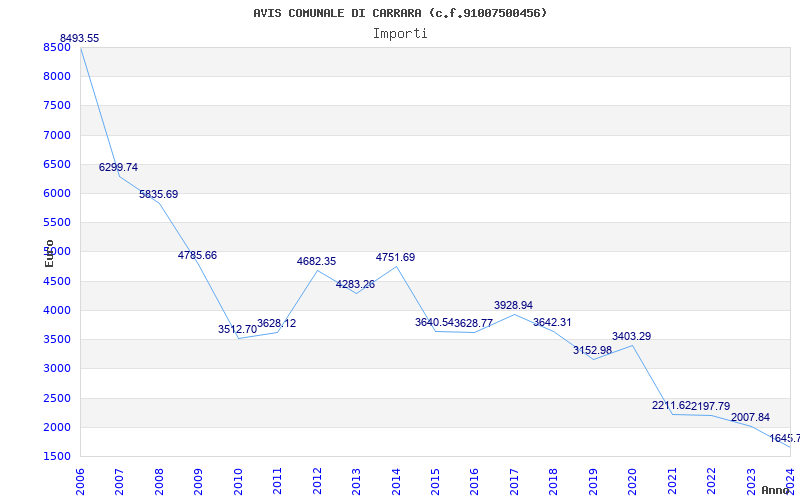Click the 4500 y-axis tick label
Image resolution: width=800 pixels, height=500 pixels.
click(x=57, y=281)
